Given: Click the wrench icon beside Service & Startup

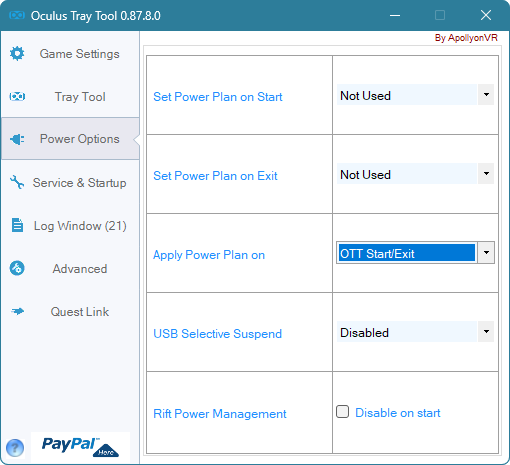Looking at the screenshot, I should point(17,182).
